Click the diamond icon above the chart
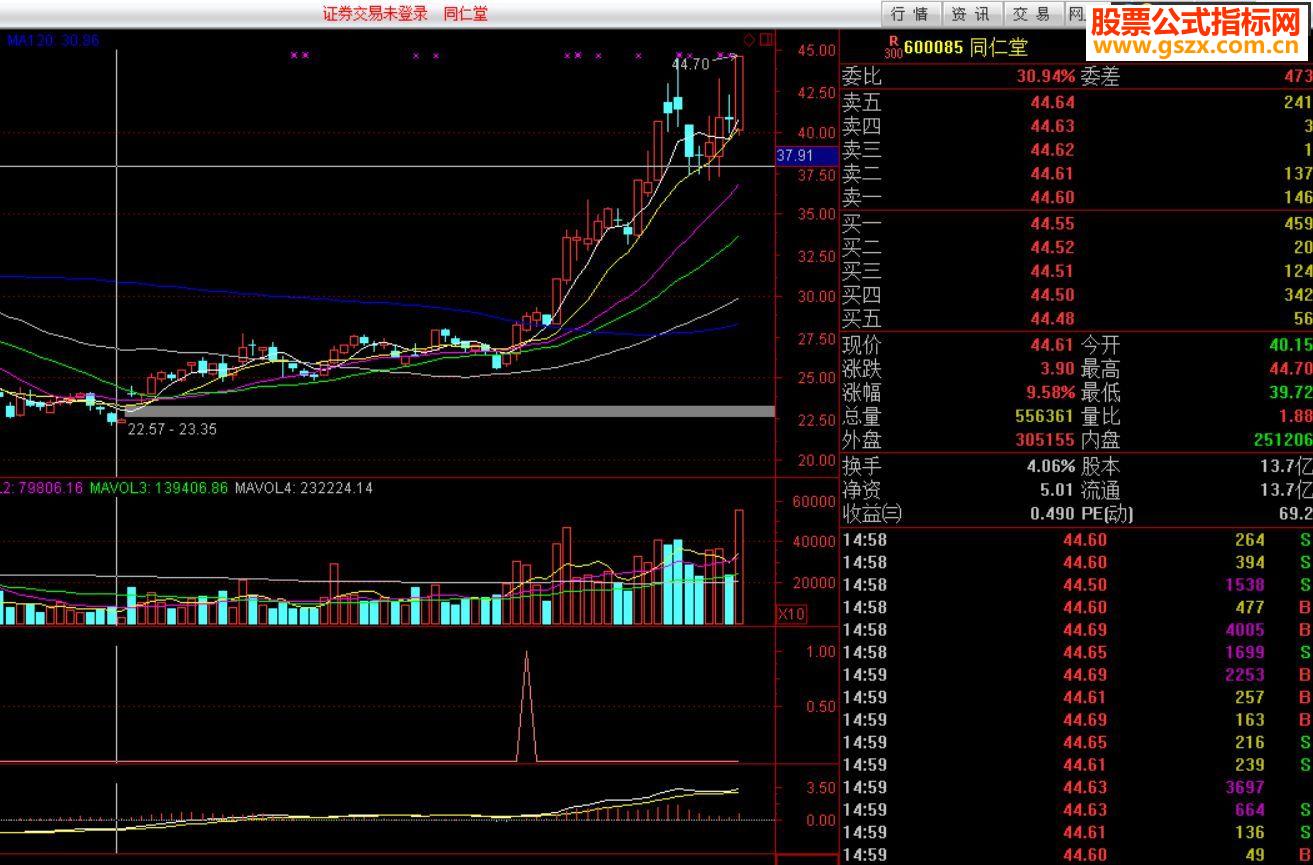1313x865 pixels. (748, 40)
